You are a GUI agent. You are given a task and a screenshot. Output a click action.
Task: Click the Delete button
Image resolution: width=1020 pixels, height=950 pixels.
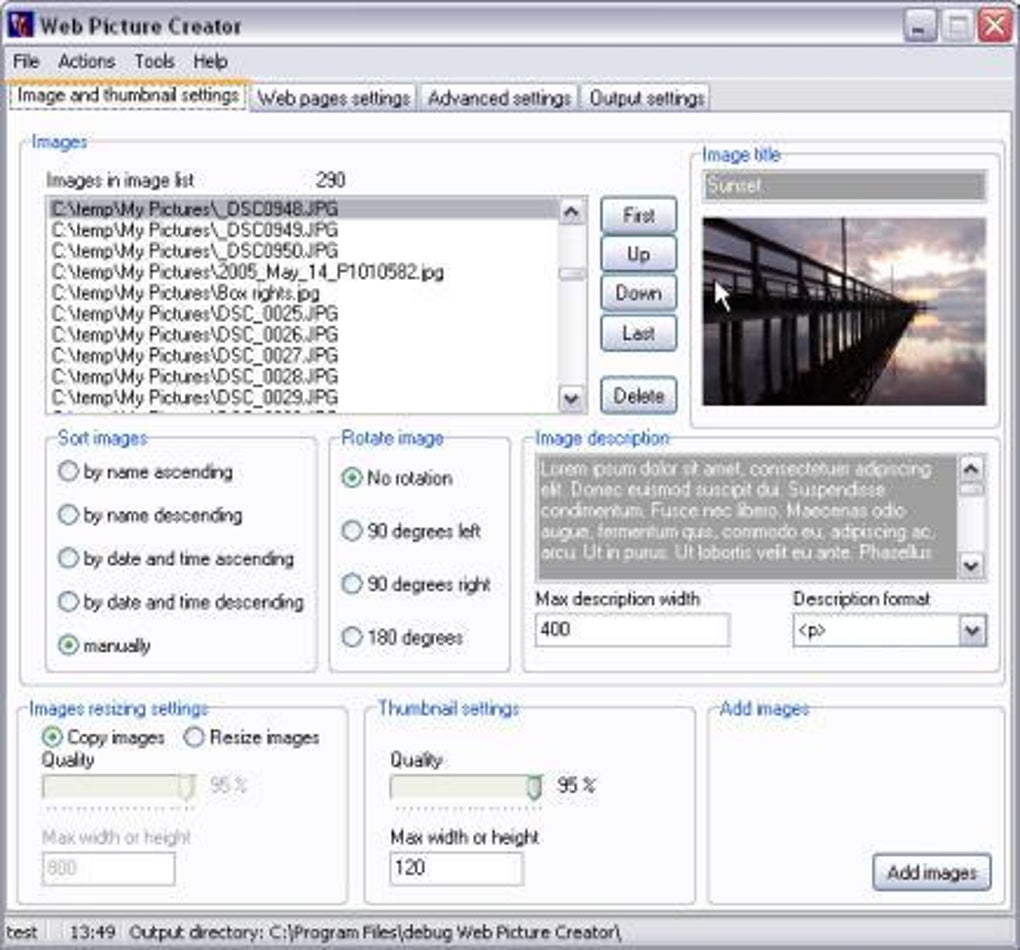(638, 396)
